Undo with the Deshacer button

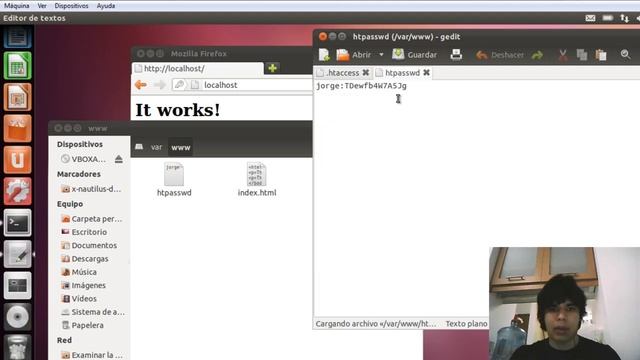(500, 55)
